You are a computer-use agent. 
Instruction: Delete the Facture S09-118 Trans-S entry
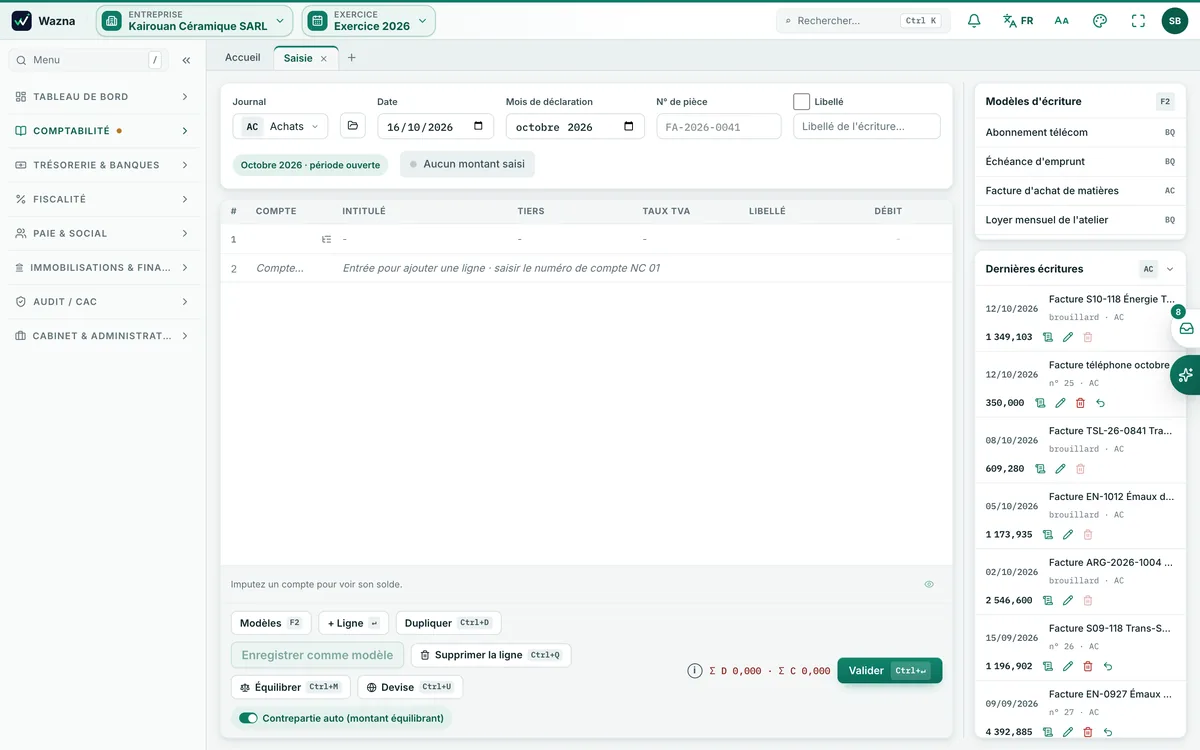tap(1088, 666)
